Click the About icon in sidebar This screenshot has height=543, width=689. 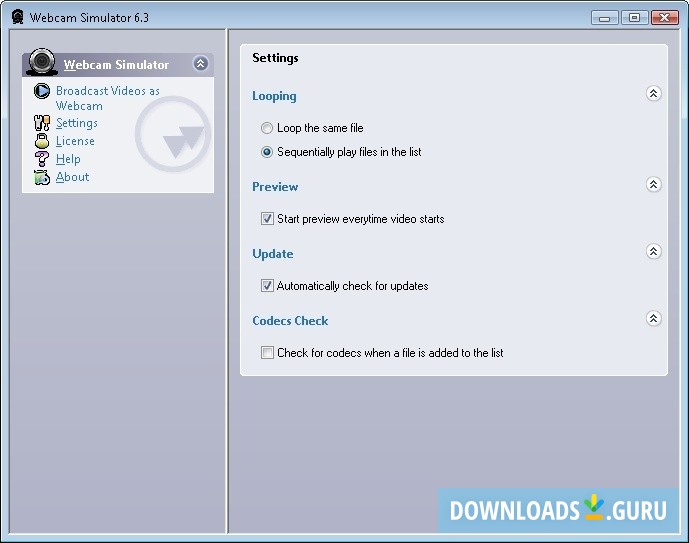point(42,177)
